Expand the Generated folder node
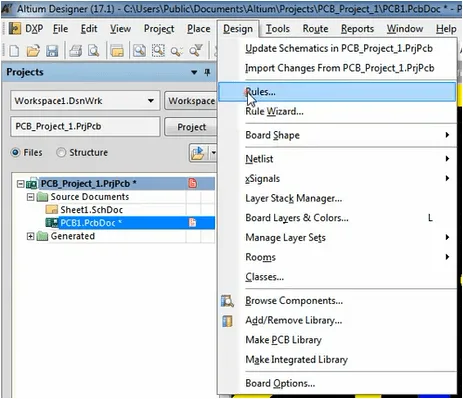463x399 pixels. (x=30, y=236)
